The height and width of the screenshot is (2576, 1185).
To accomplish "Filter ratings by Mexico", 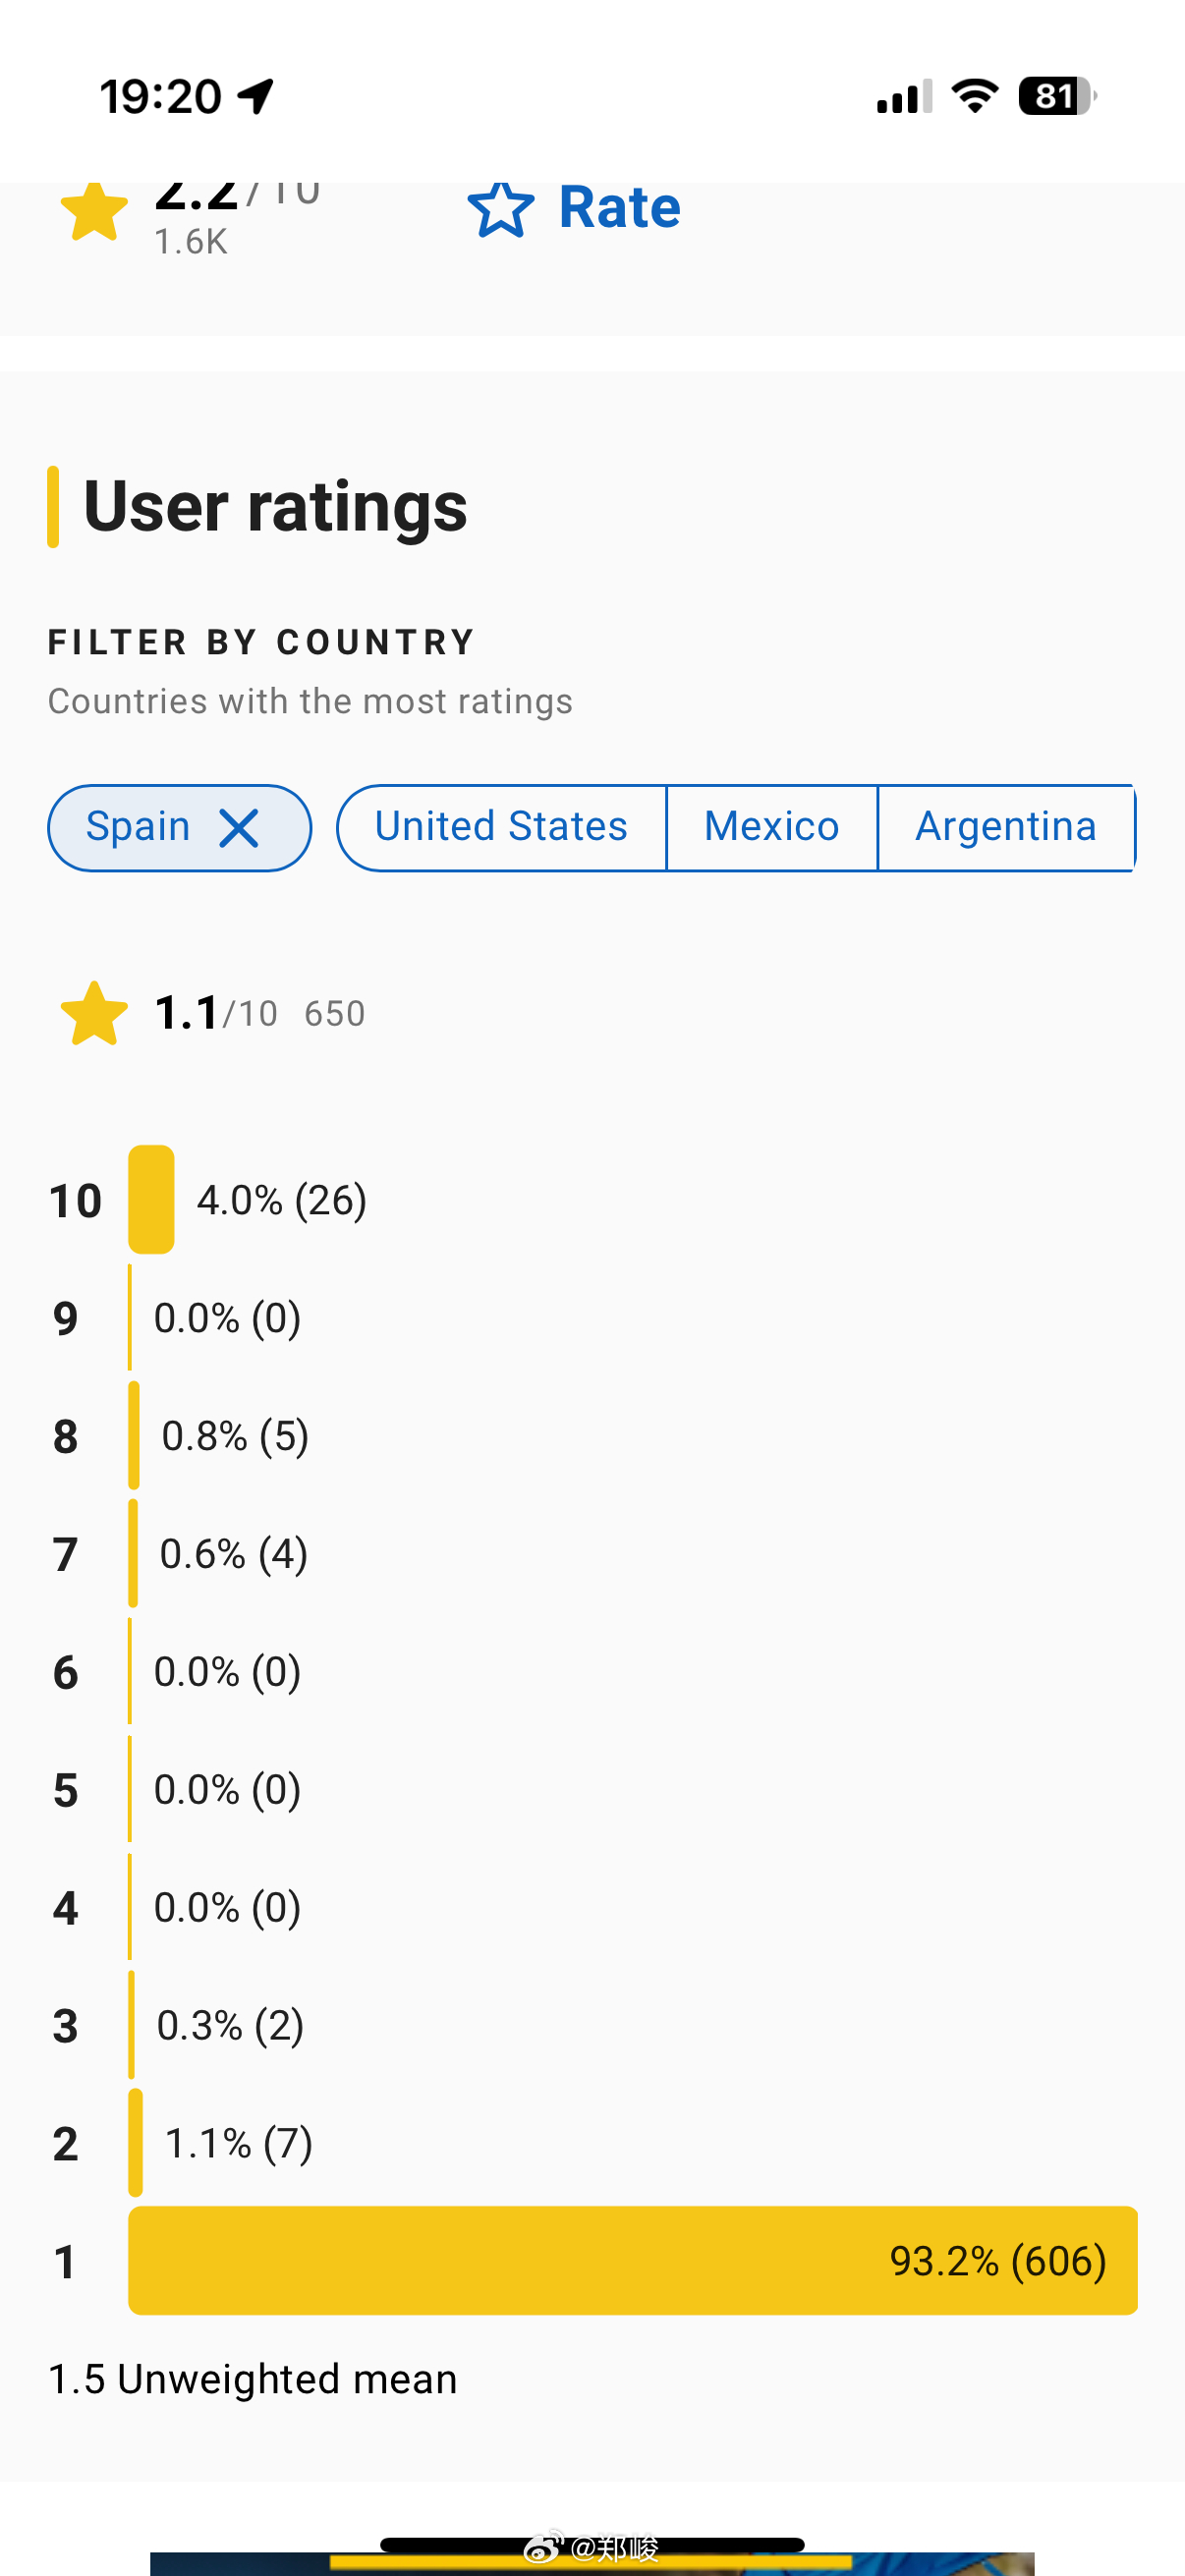I will click(x=771, y=828).
